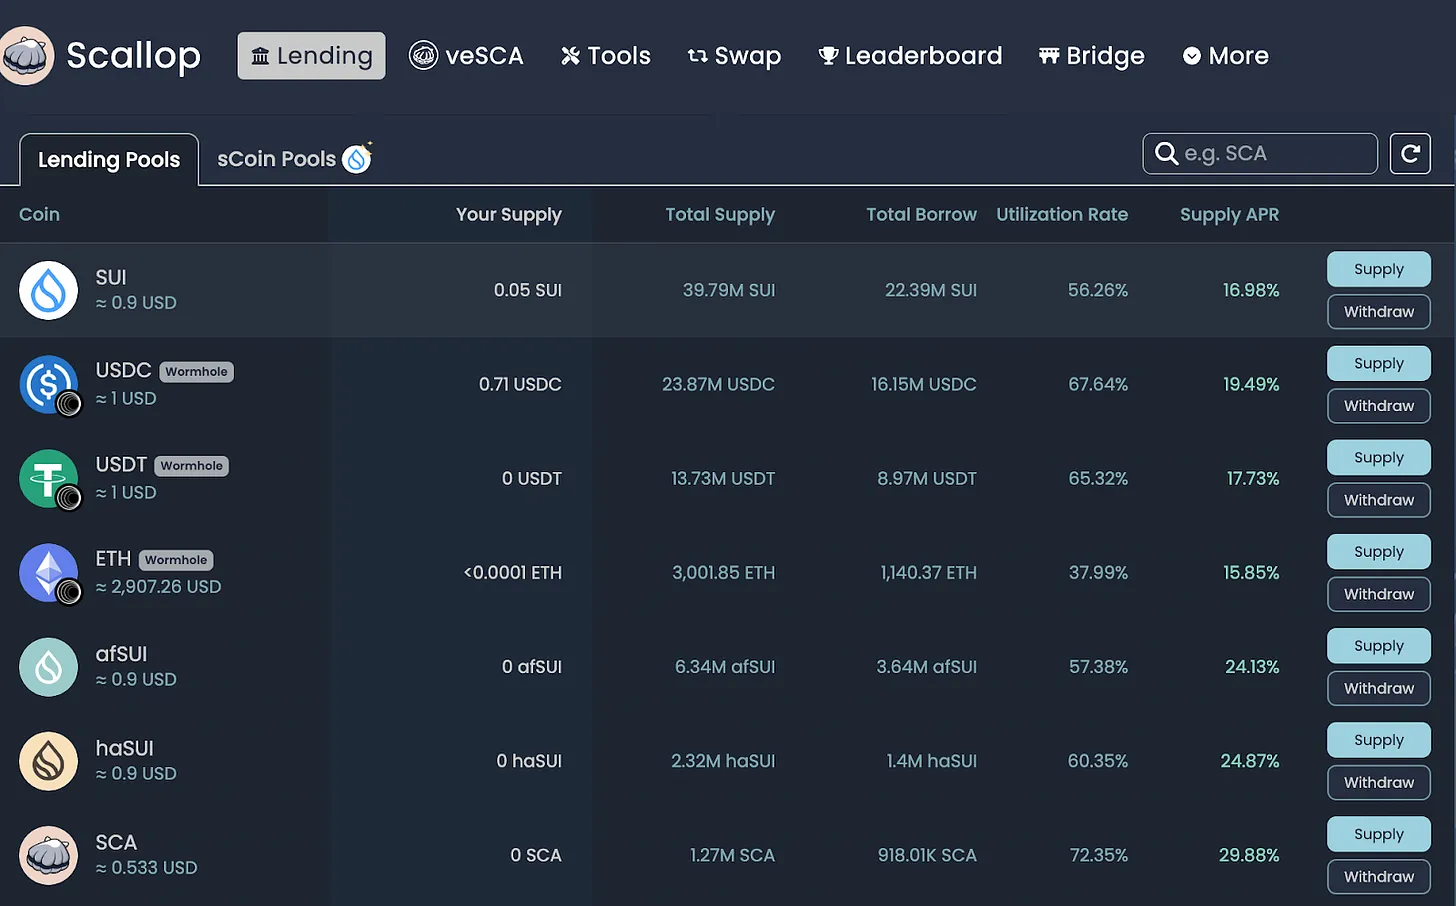
Task: Click the Scallop shell logo
Action: pyautogui.click(x=27, y=56)
